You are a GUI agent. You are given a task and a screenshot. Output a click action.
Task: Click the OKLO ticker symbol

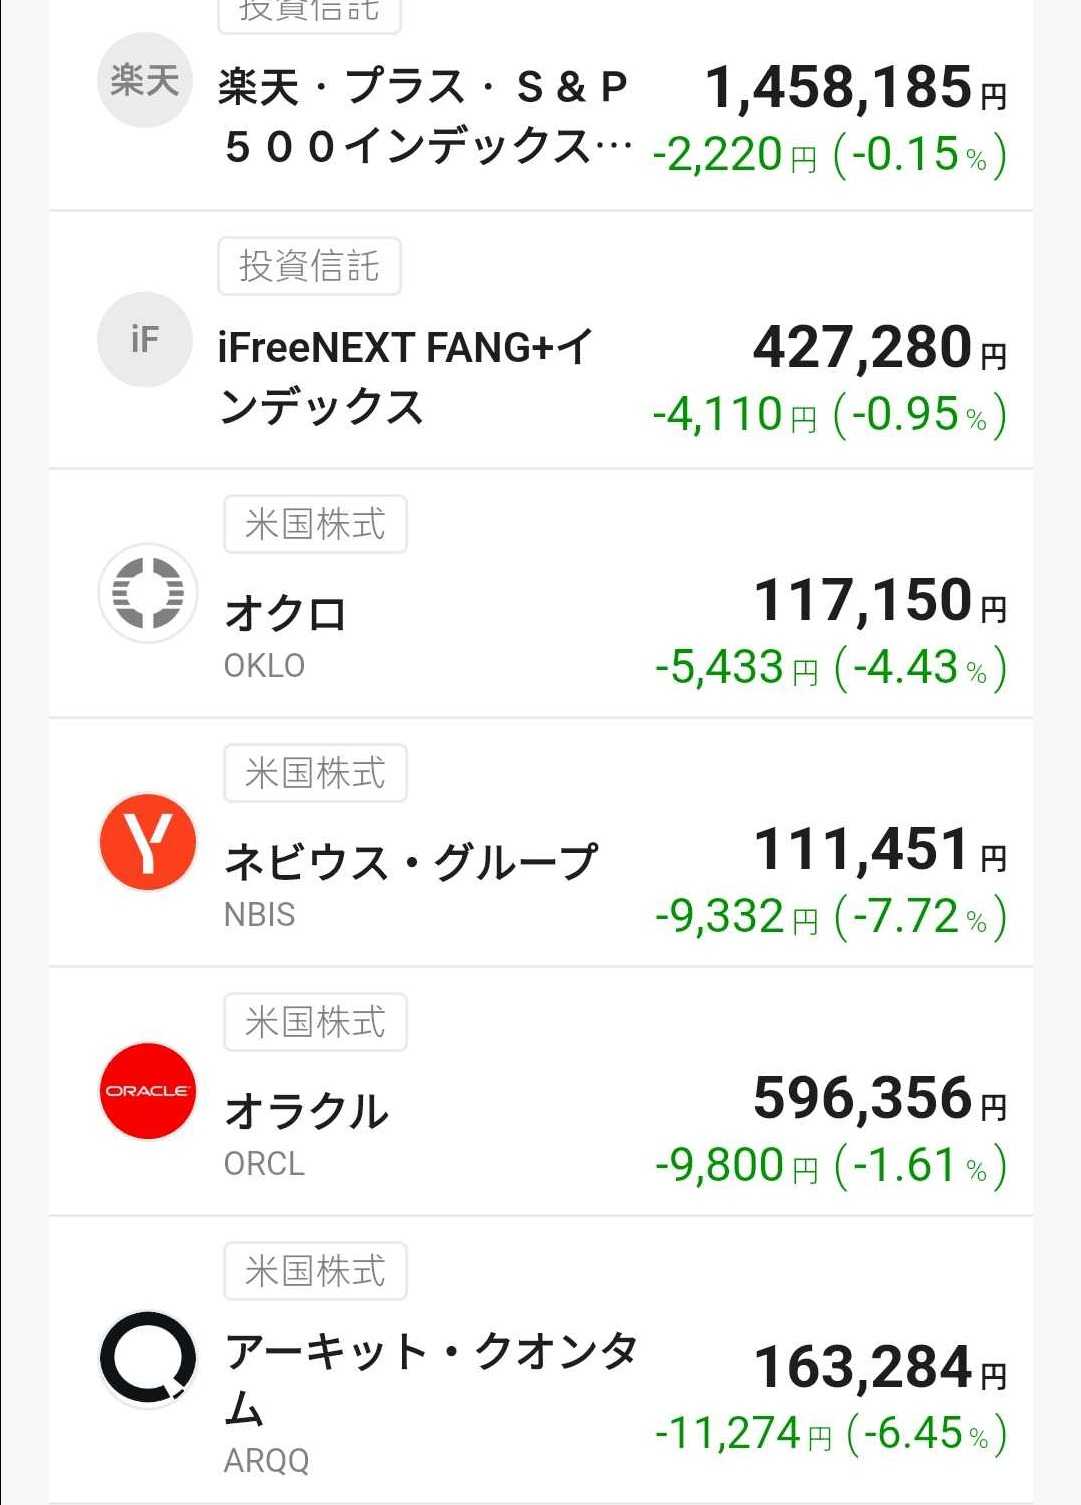coord(264,666)
